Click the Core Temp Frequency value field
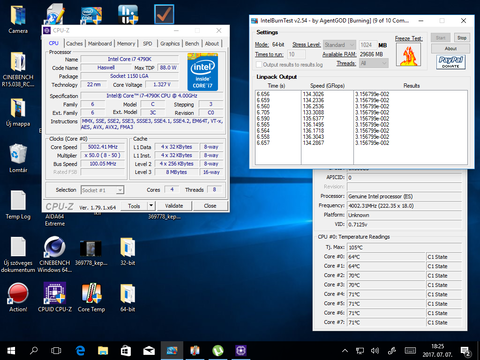 click(x=404, y=206)
